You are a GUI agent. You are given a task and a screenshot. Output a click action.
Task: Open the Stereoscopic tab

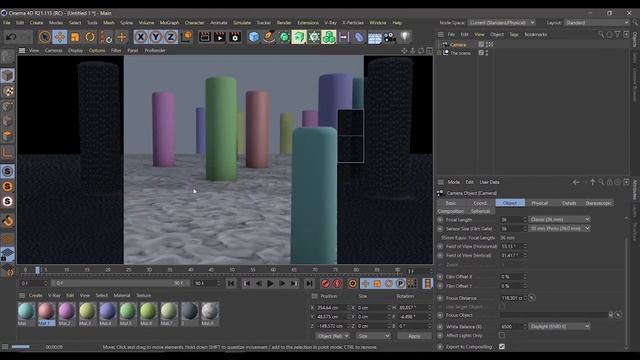(599, 203)
